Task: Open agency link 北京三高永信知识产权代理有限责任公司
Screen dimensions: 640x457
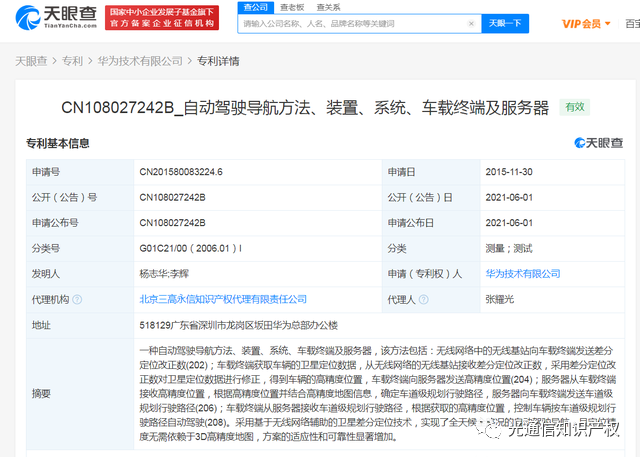Action: pos(223,299)
